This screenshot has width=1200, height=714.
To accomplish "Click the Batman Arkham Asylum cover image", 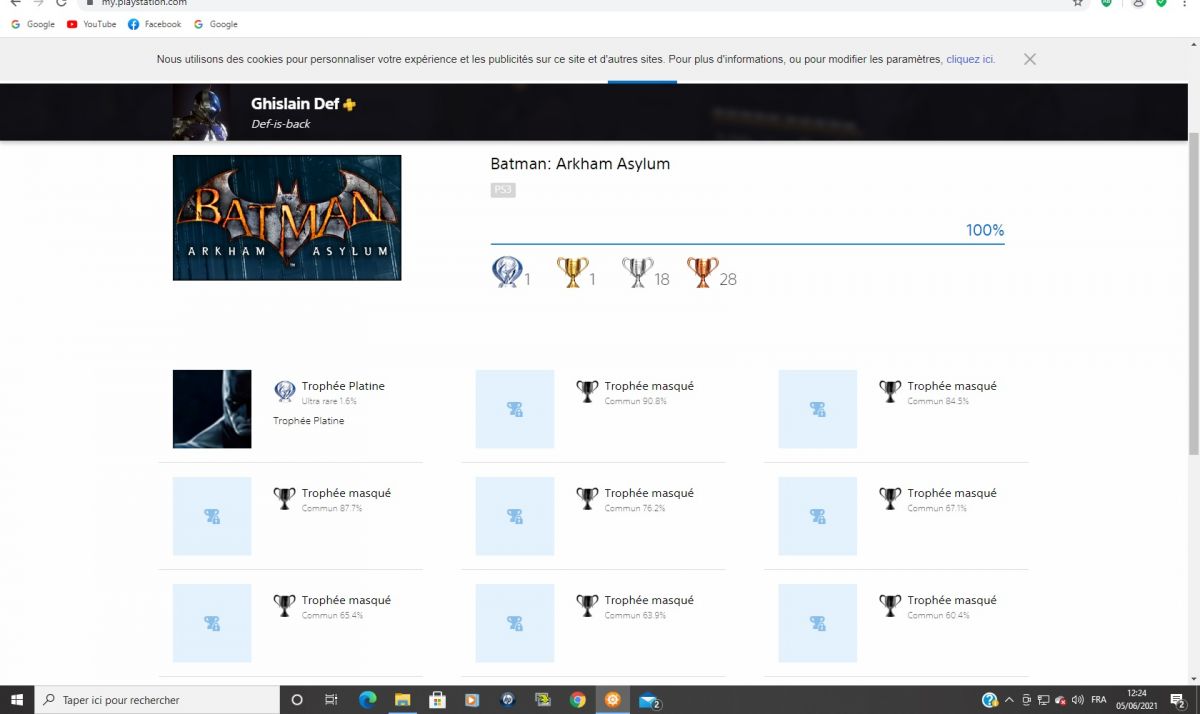I will coord(287,218).
